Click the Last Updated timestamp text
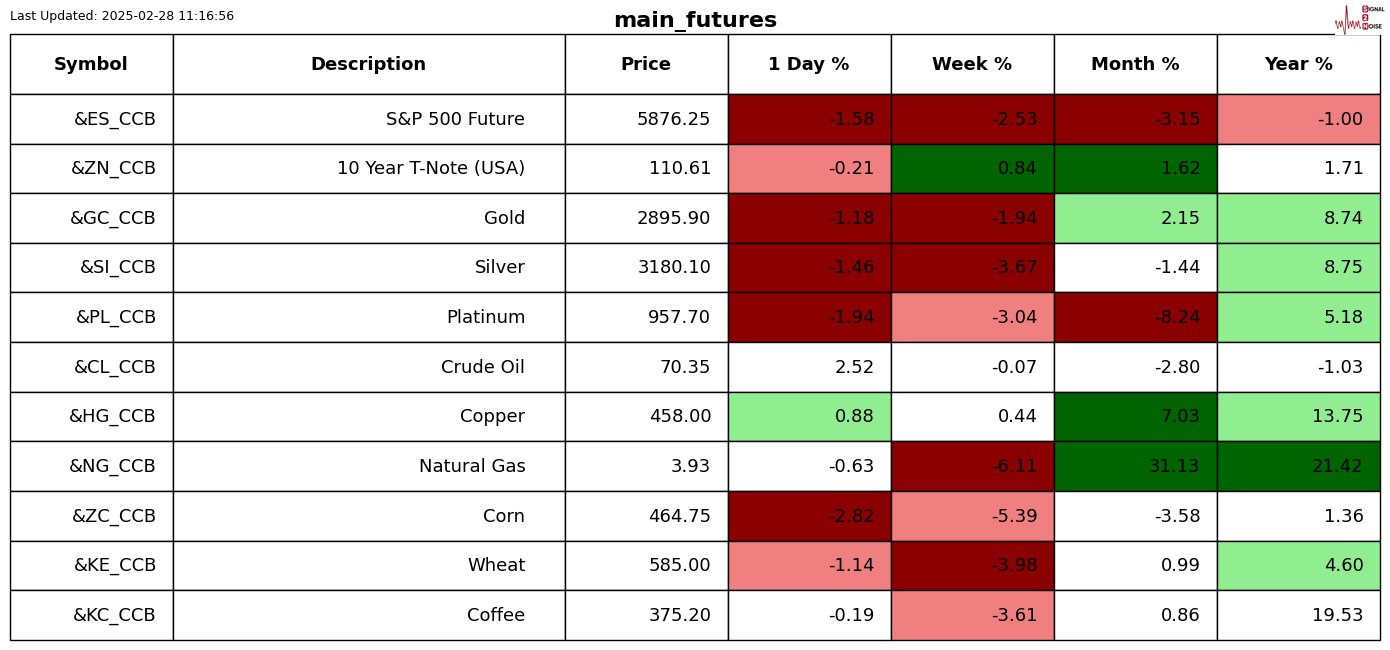Viewport: 1390px width, 650px height. click(122, 16)
